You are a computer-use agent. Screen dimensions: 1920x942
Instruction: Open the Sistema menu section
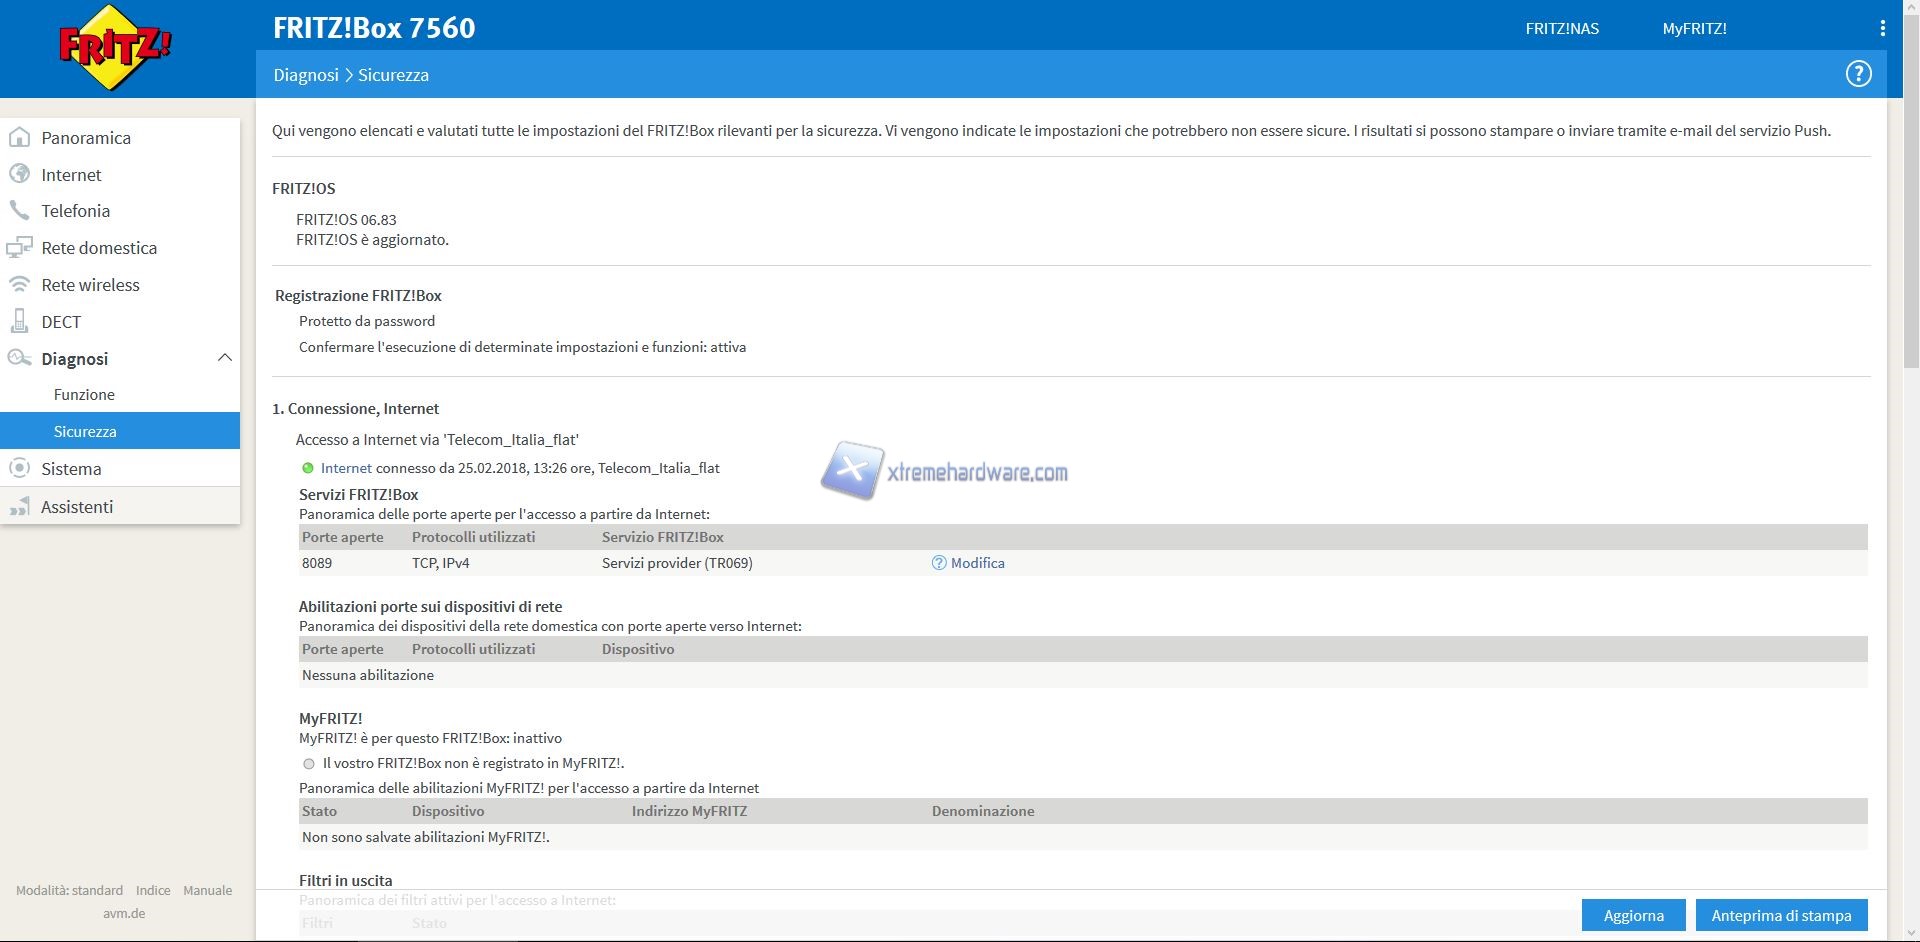[71, 469]
